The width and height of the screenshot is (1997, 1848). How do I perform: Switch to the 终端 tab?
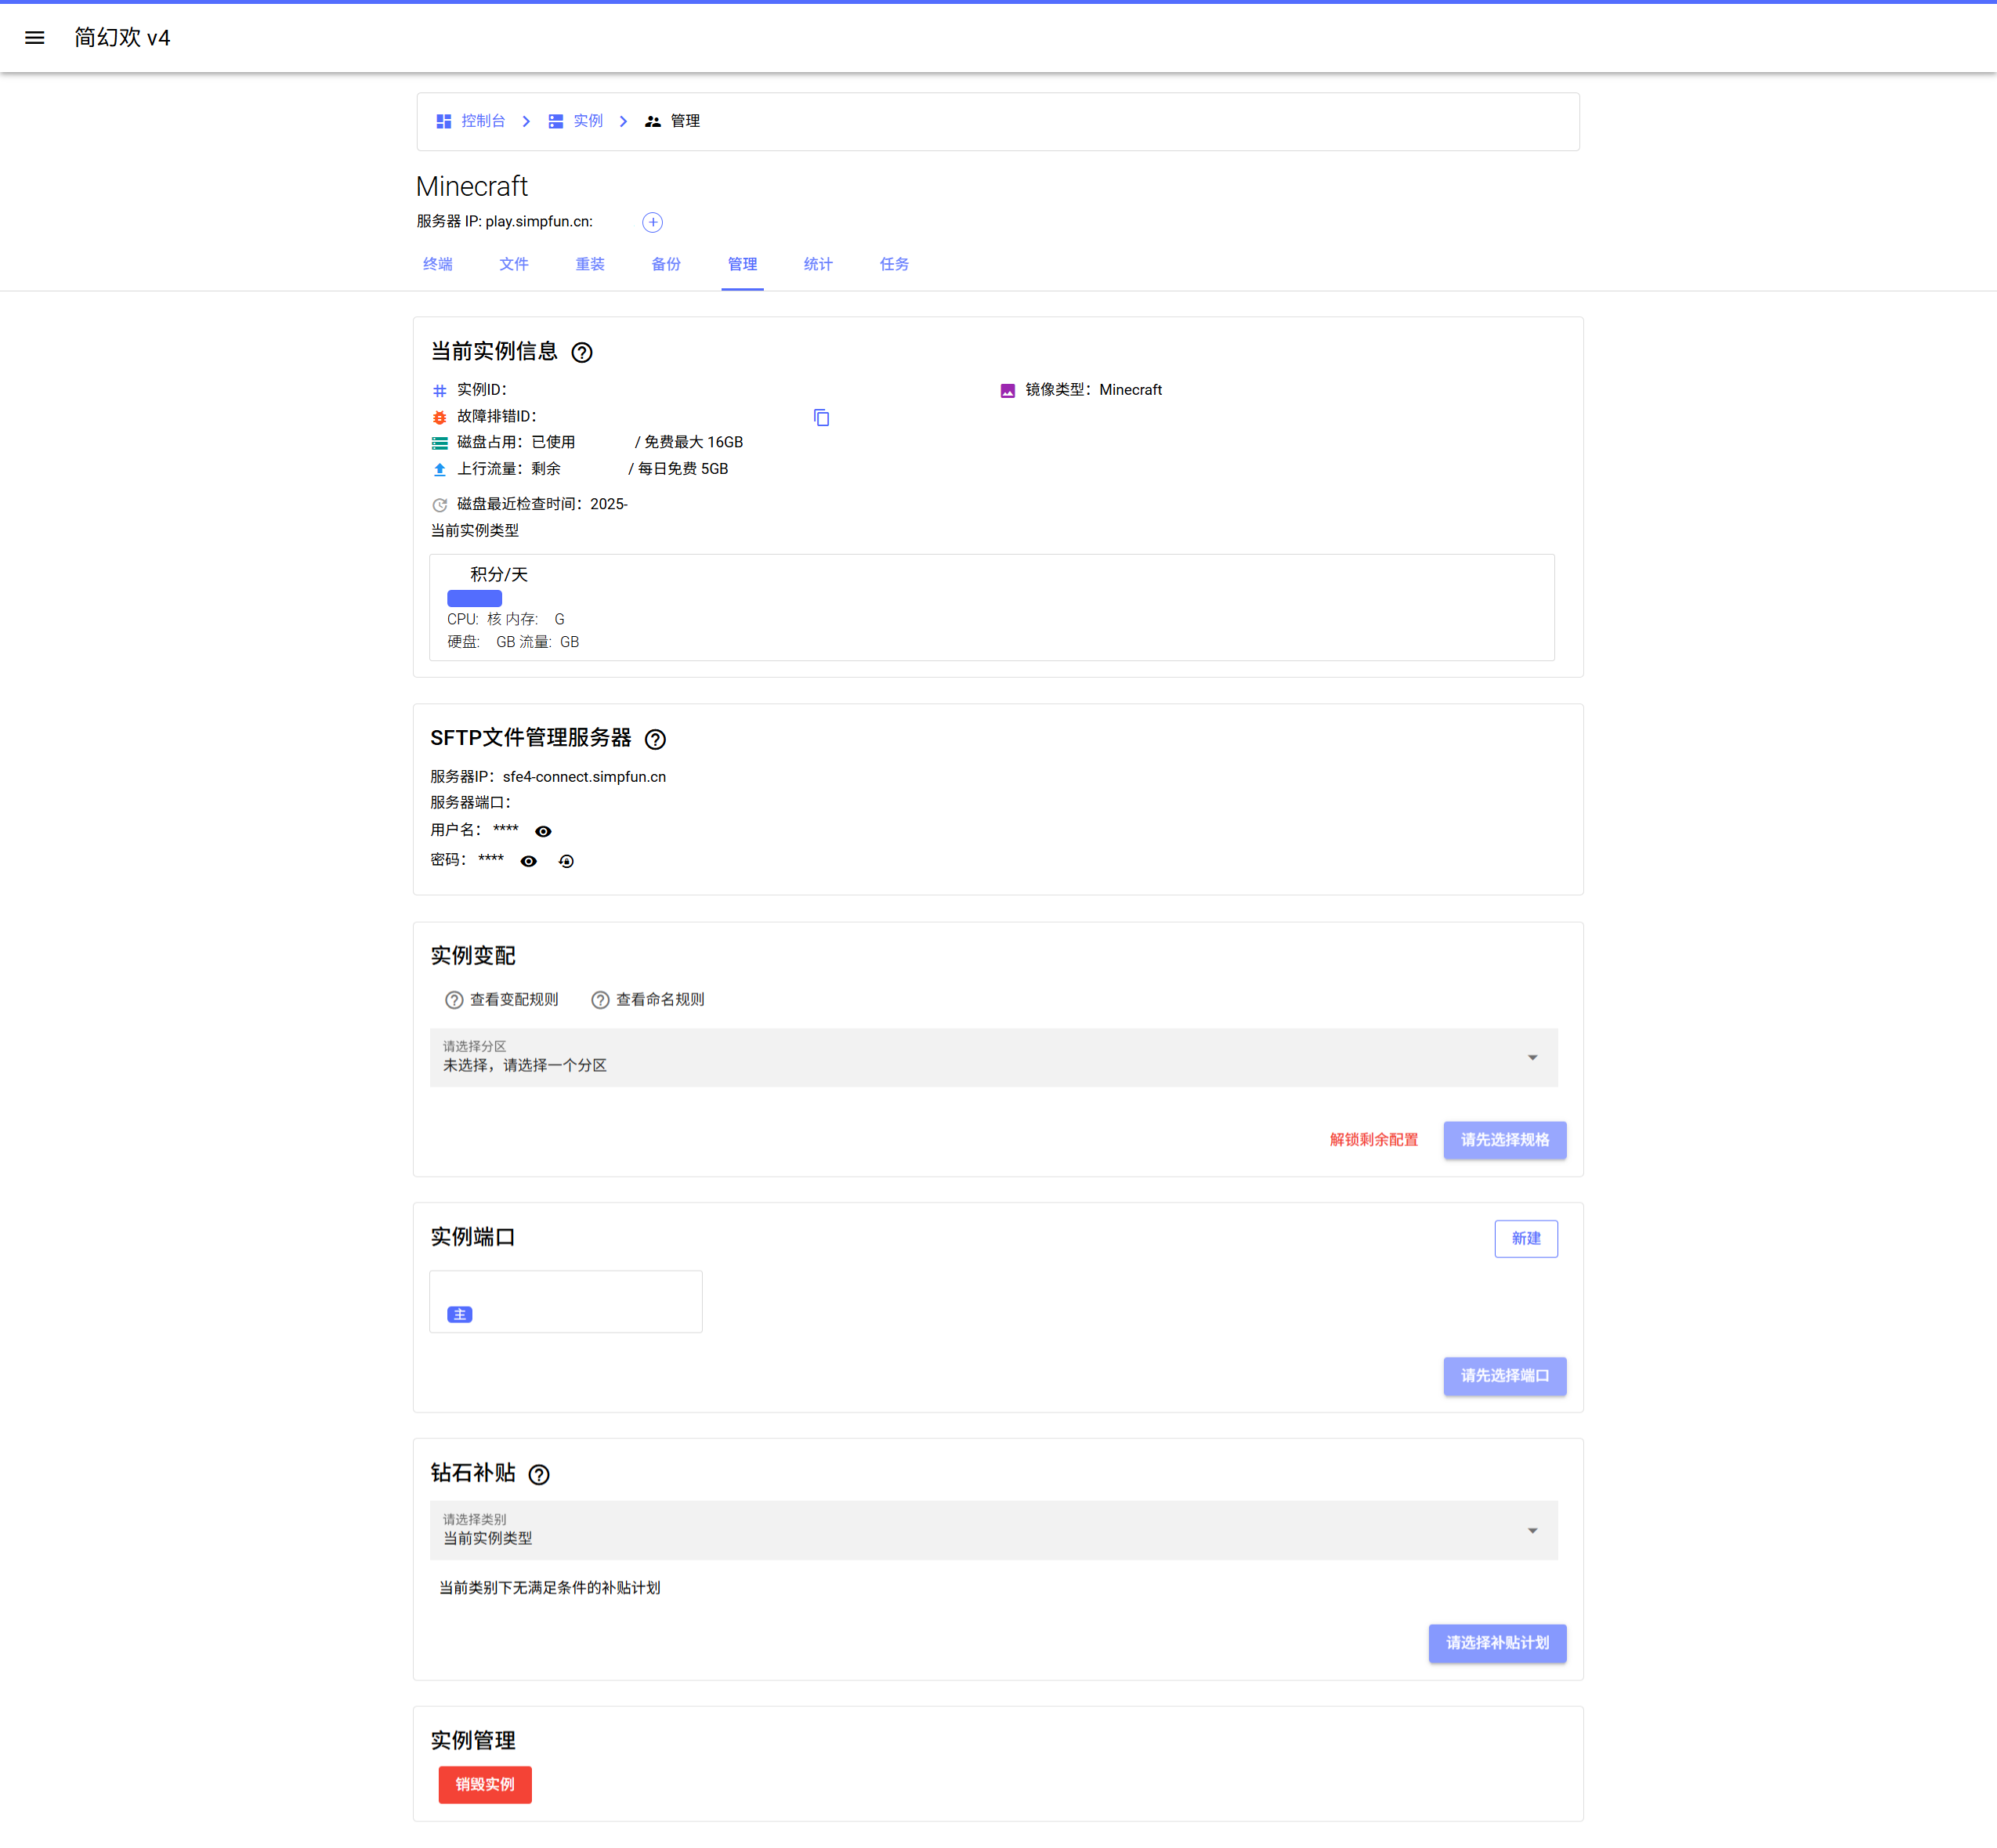(438, 264)
